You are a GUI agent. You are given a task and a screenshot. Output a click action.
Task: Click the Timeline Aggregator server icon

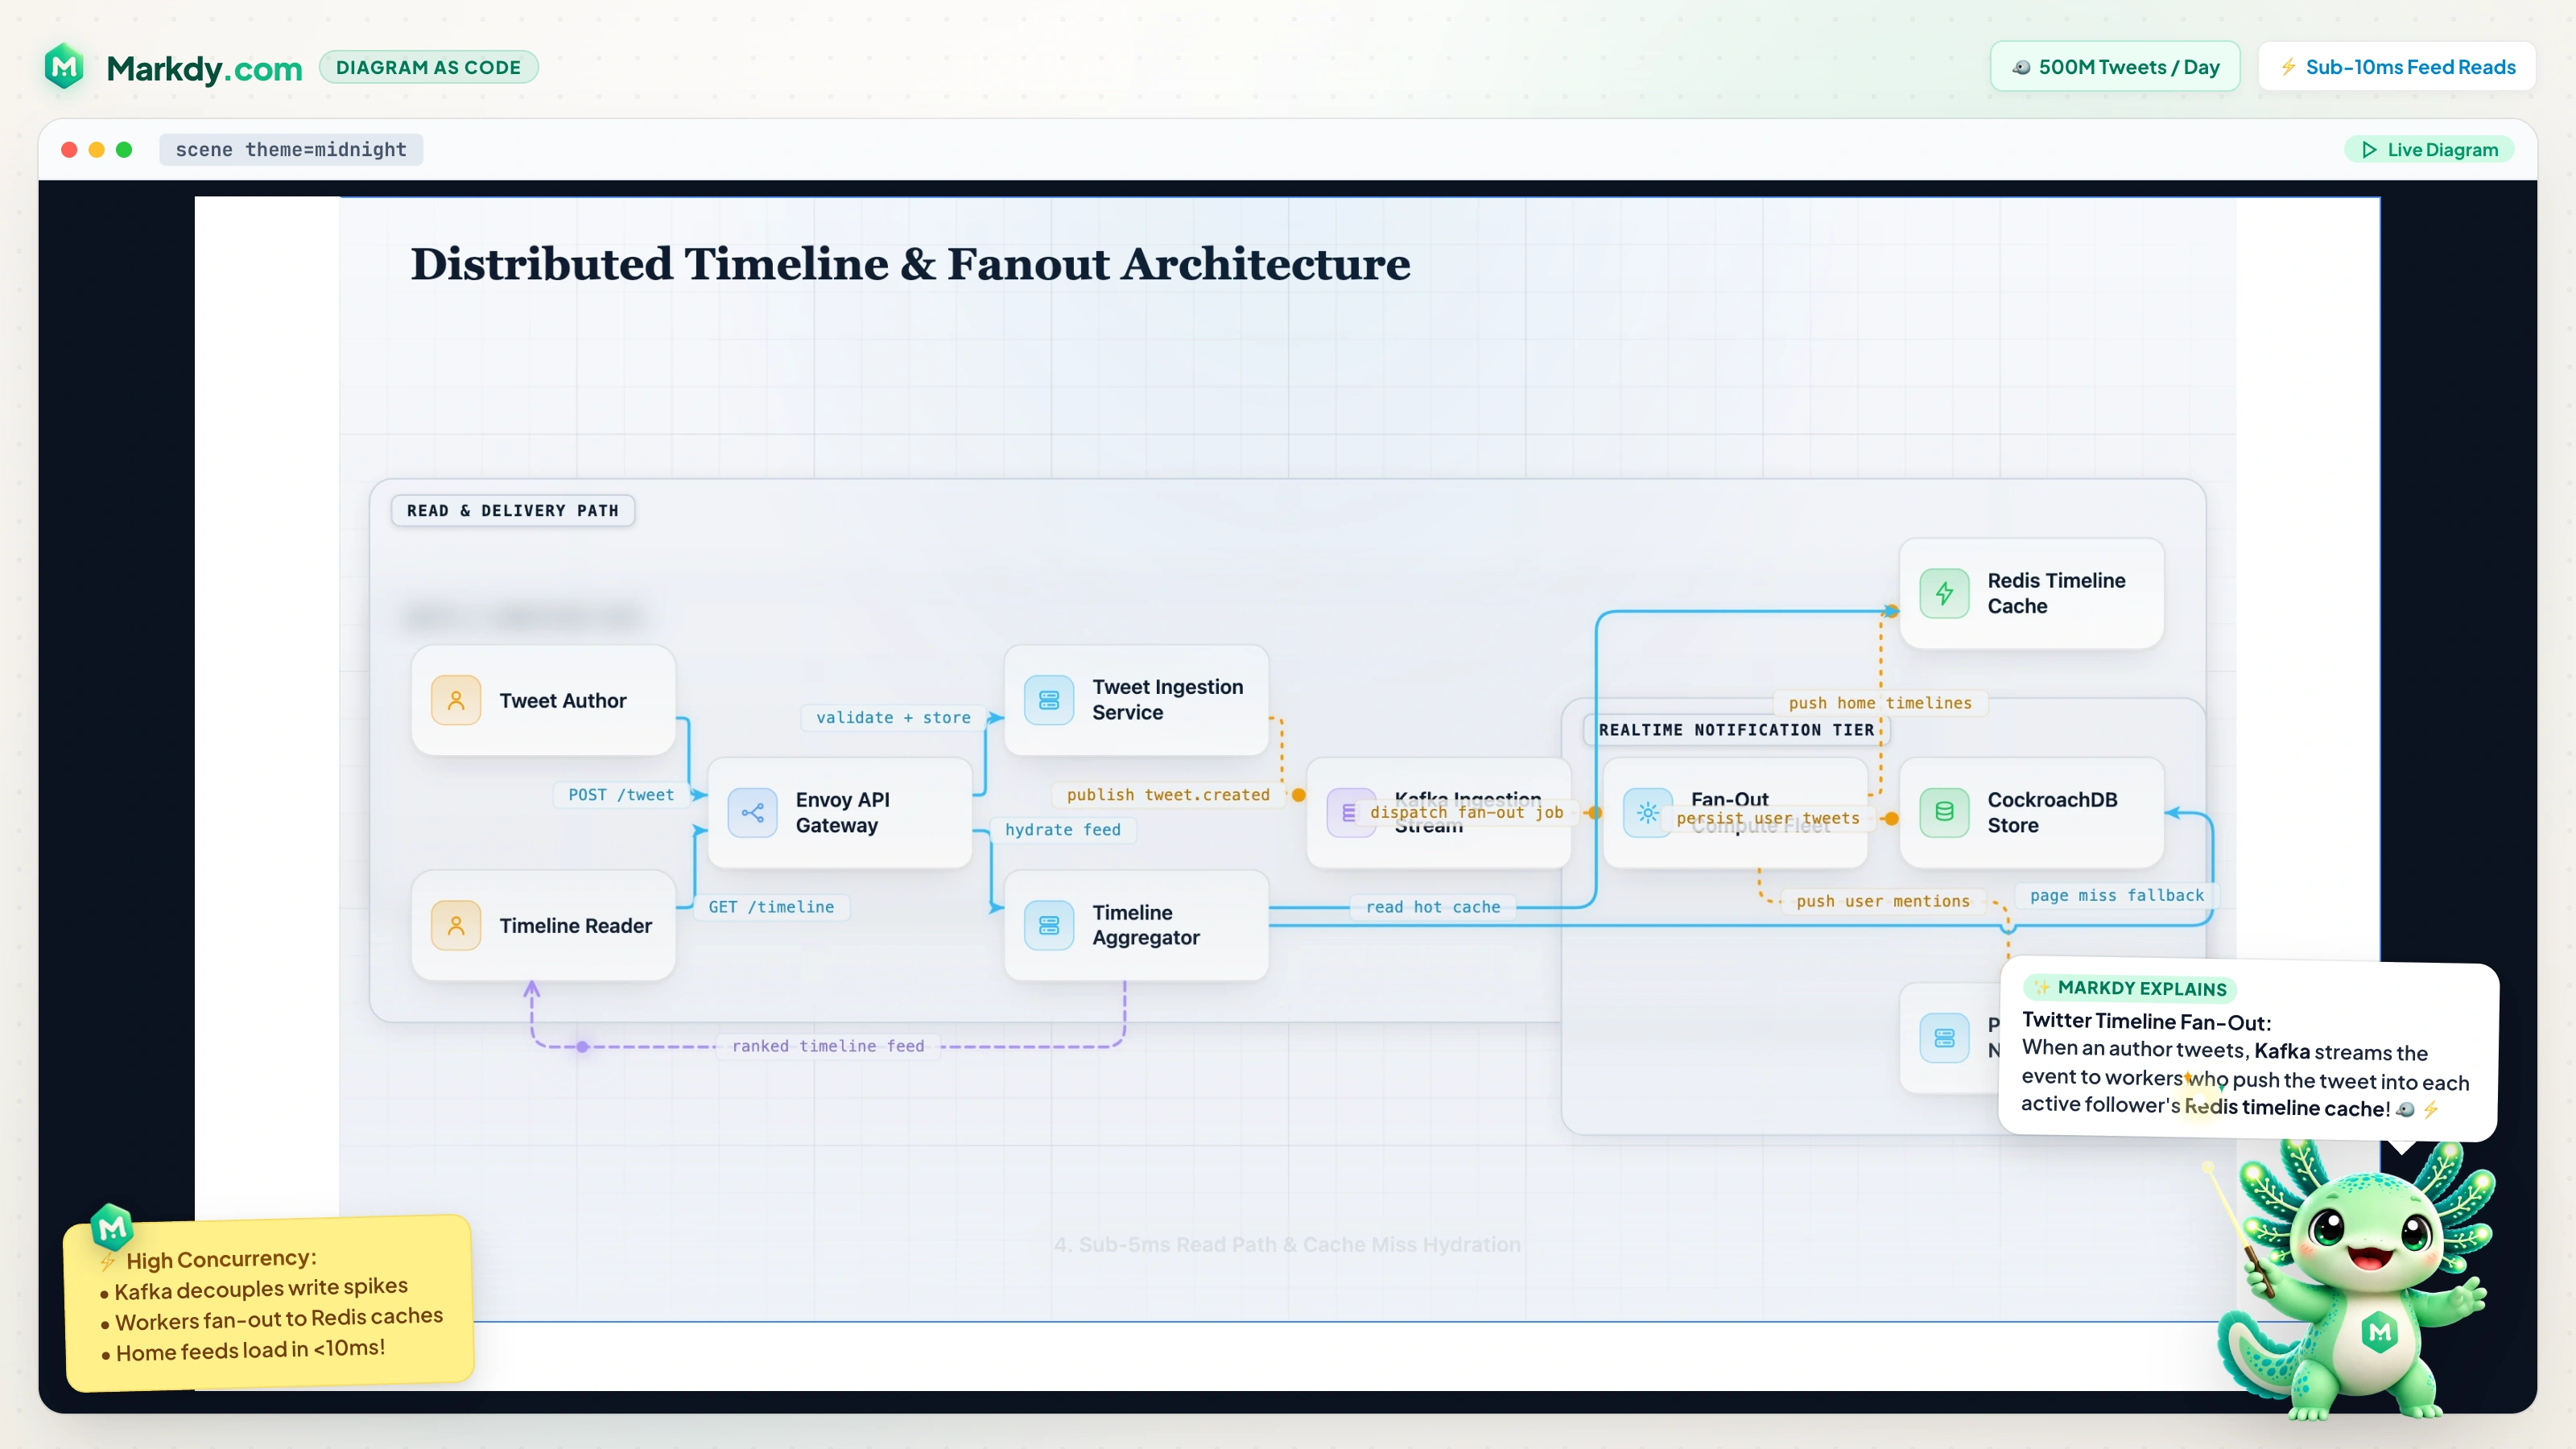click(x=1049, y=925)
